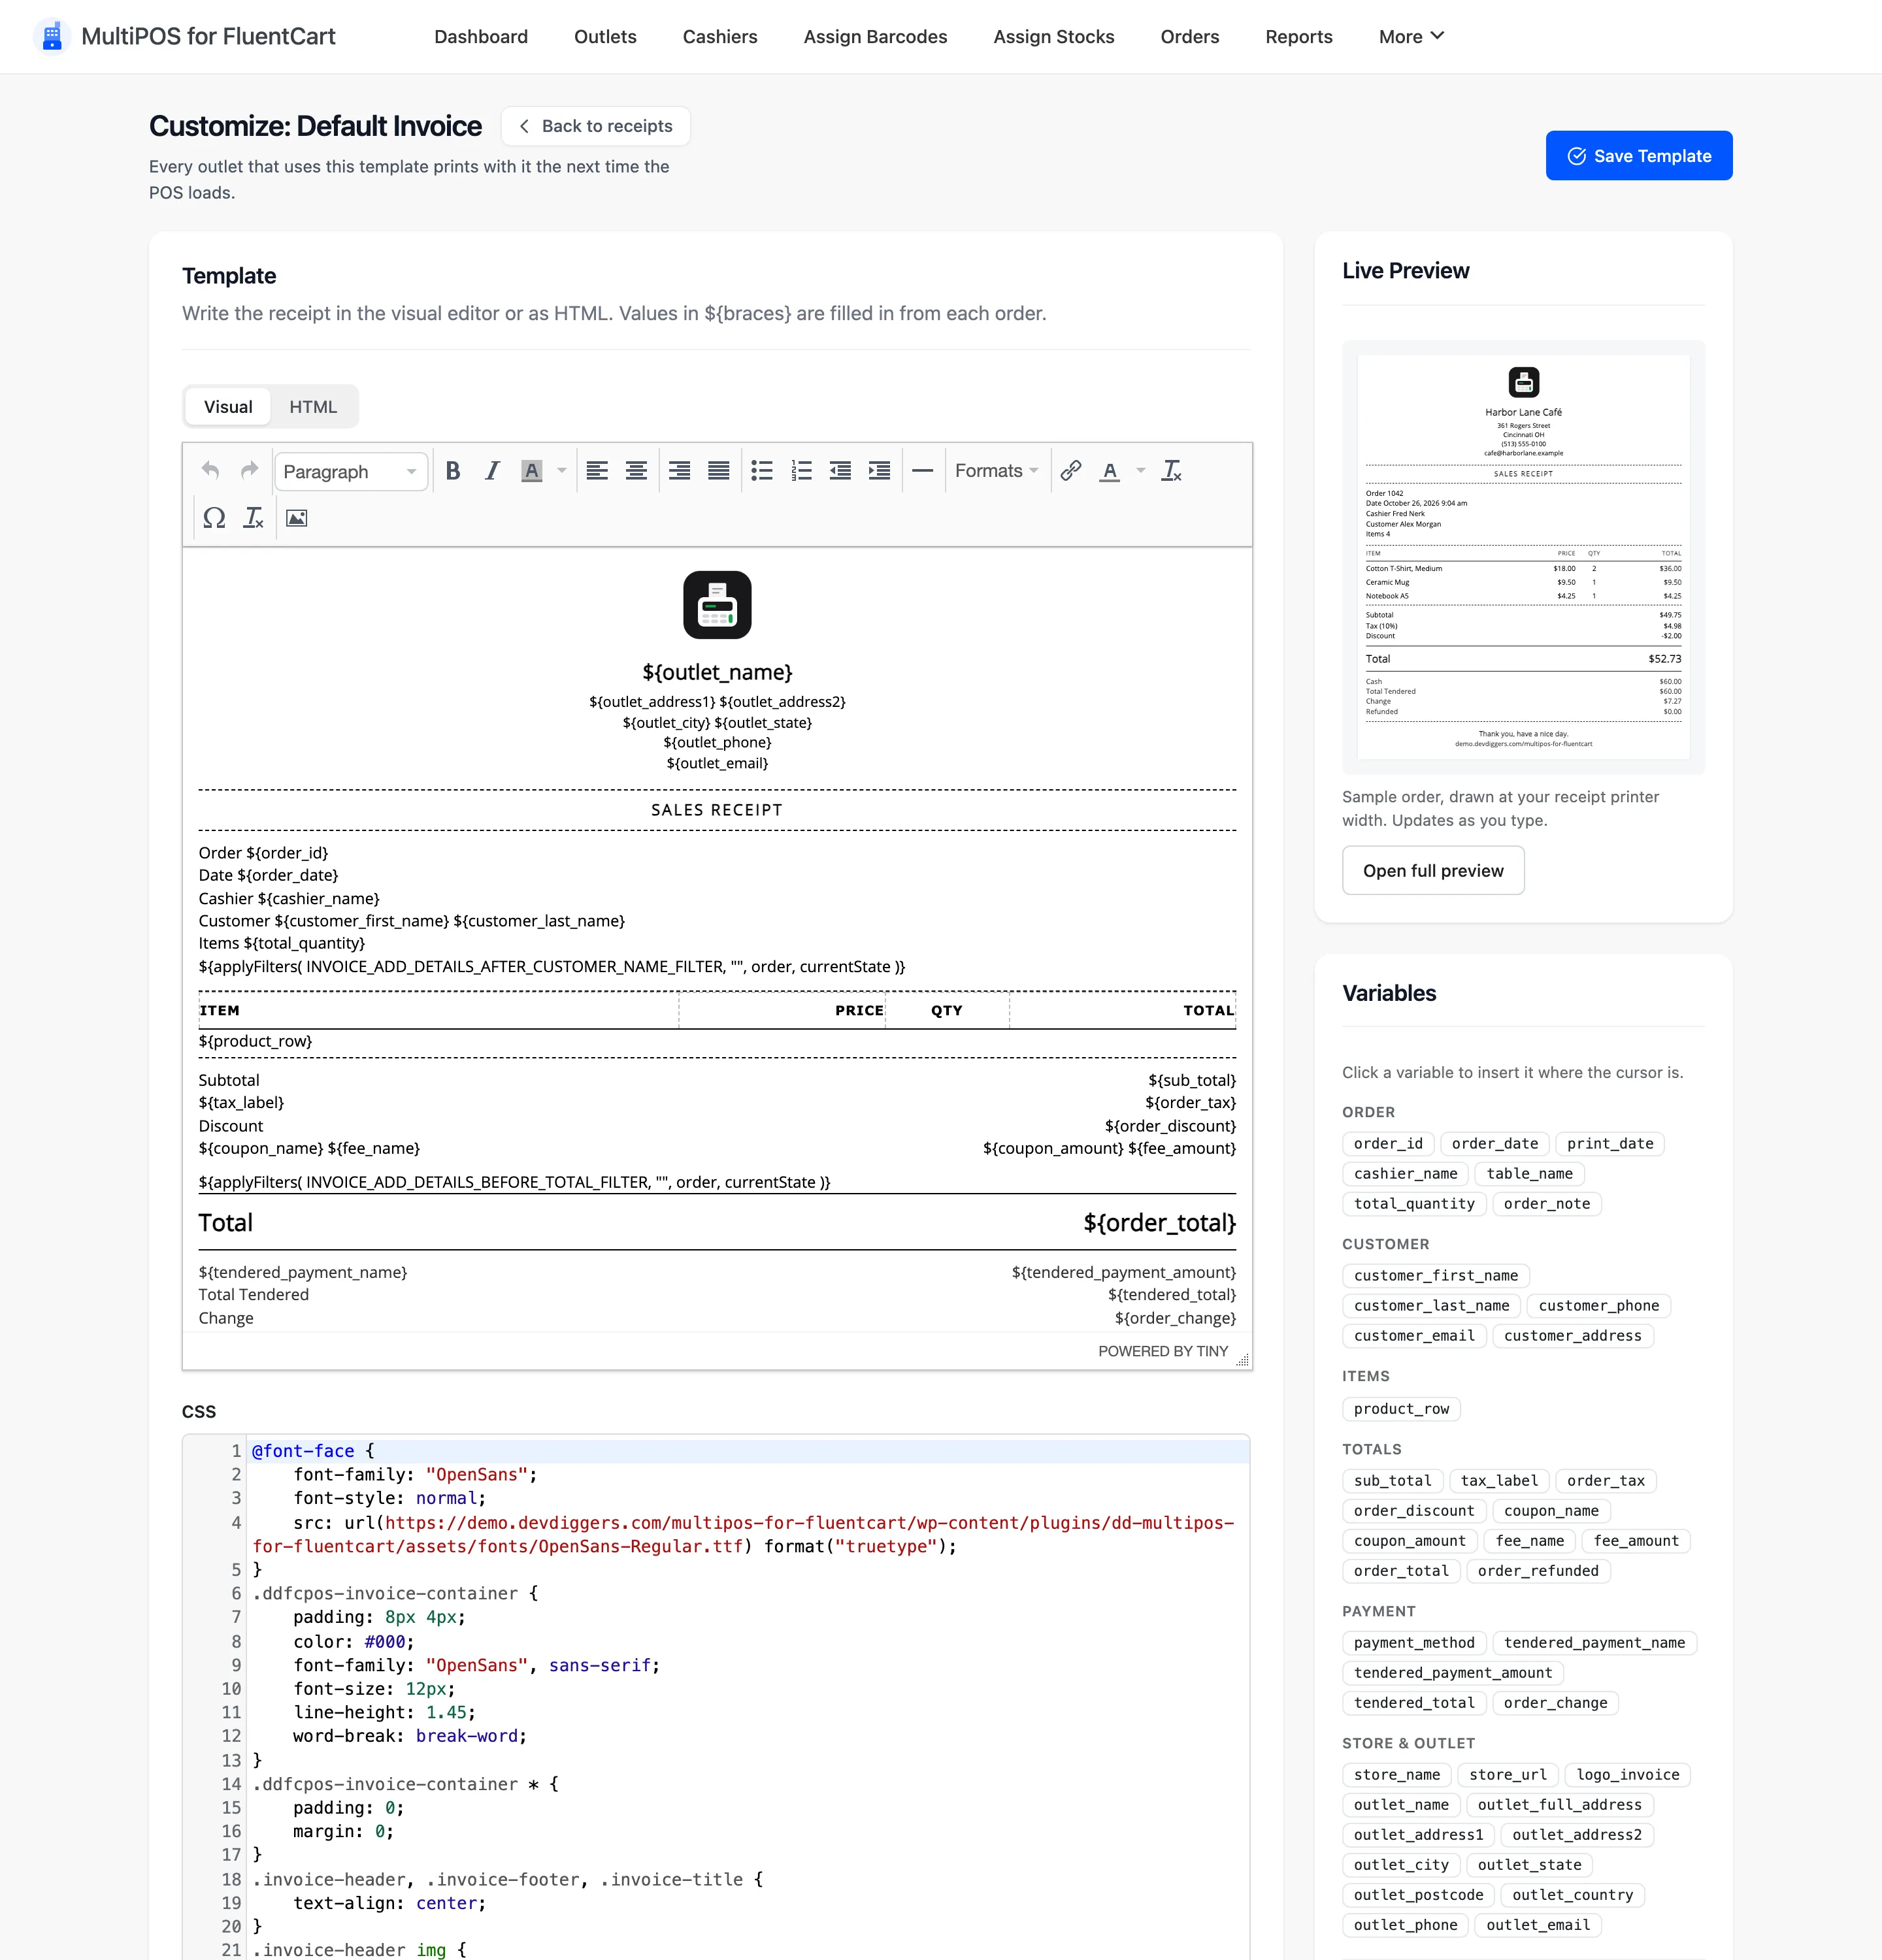Insert a link with the chain icon
The image size is (1882, 1960).
pos(1071,471)
